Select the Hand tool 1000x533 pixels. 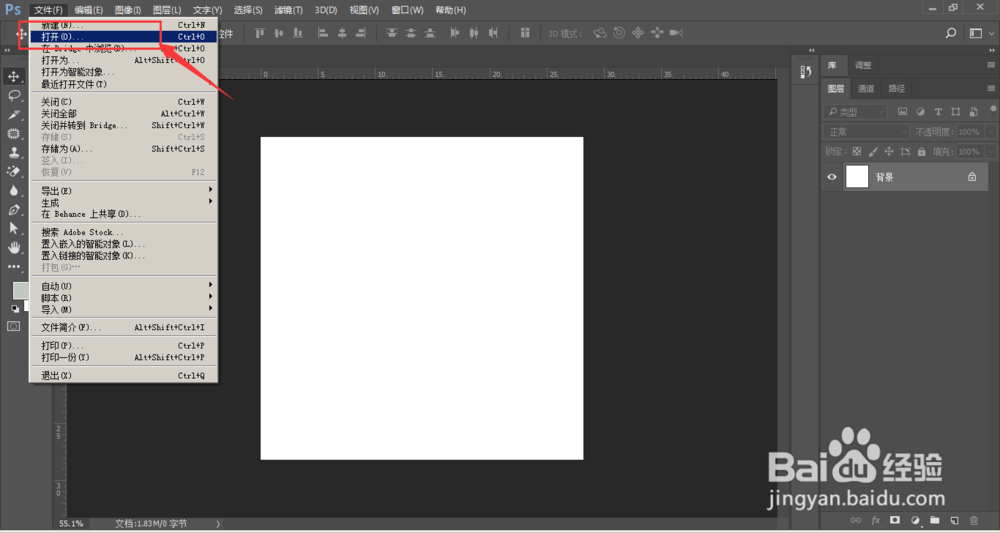(13, 248)
